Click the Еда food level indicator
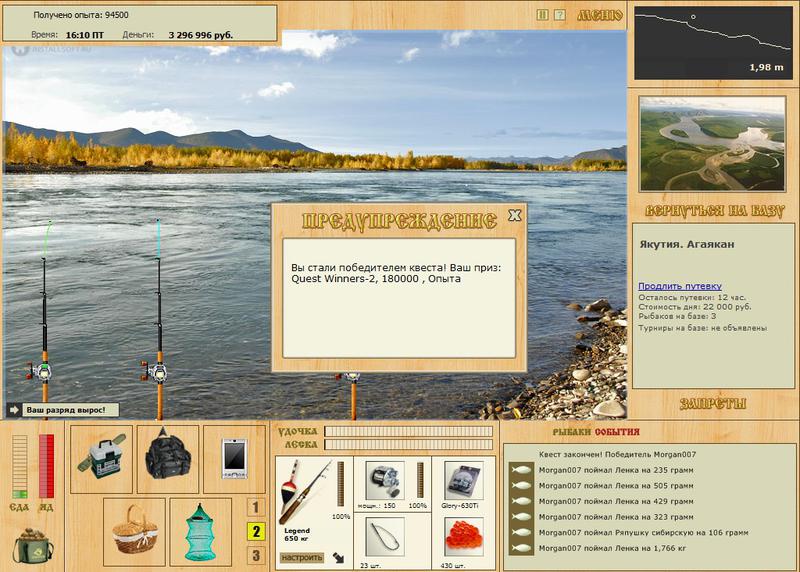Image resolution: width=800 pixels, height=572 pixels. pos(20,466)
